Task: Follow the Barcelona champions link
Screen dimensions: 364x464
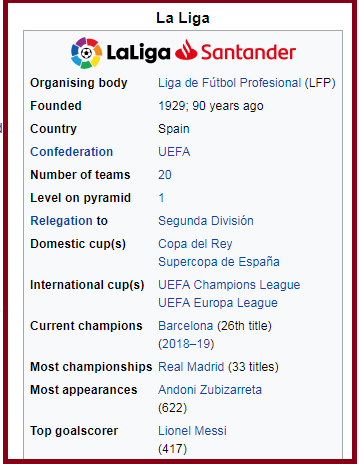Action: (185, 326)
